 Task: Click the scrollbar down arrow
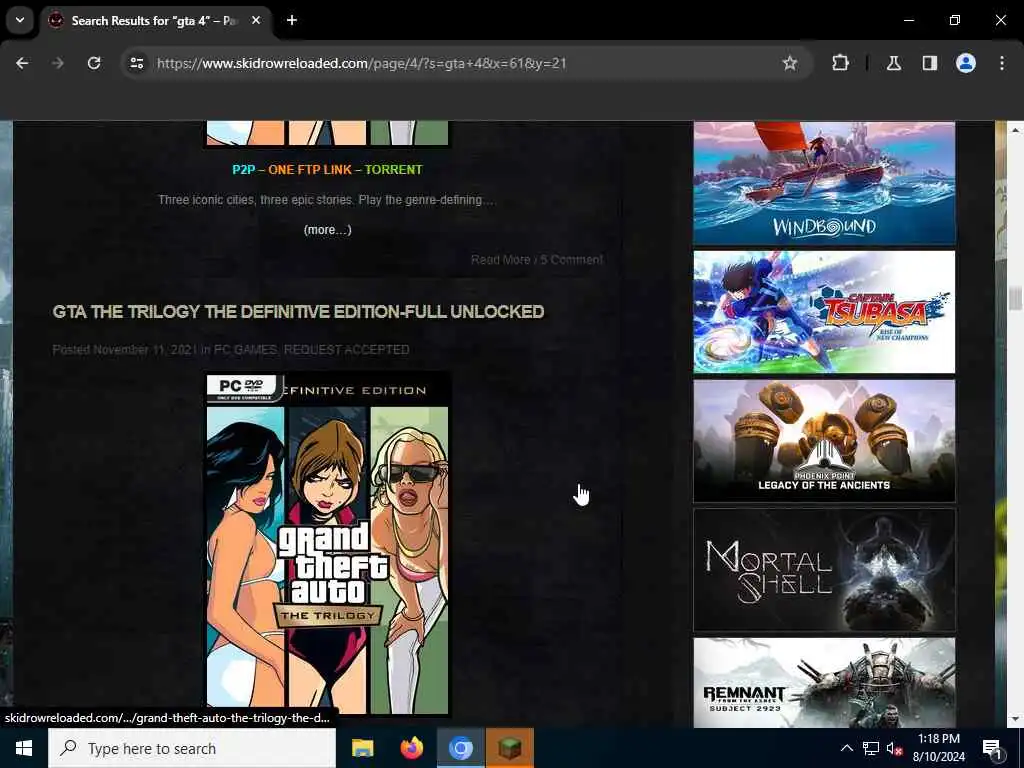pyautogui.click(x=1015, y=719)
